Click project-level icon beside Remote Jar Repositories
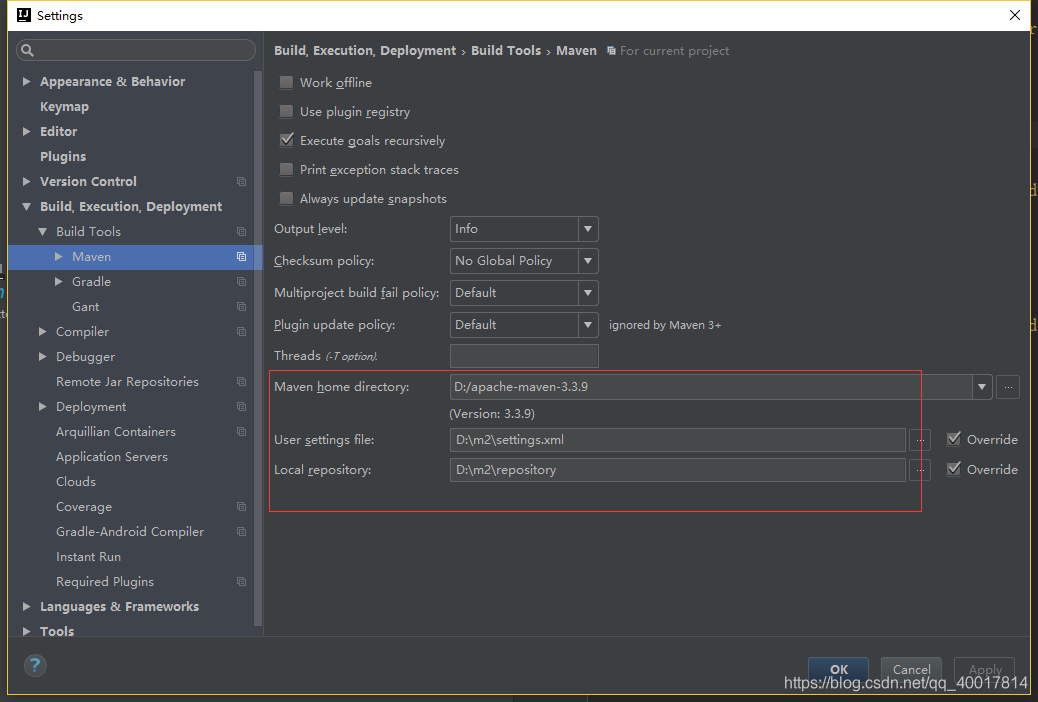 point(242,381)
